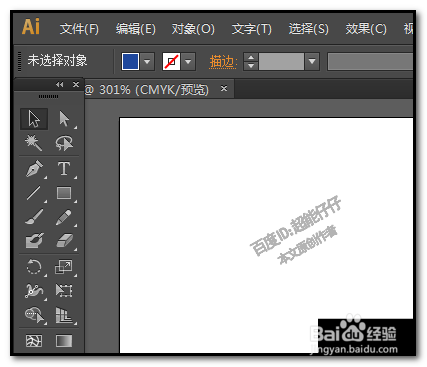Select the Warp tool

pos(34,291)
